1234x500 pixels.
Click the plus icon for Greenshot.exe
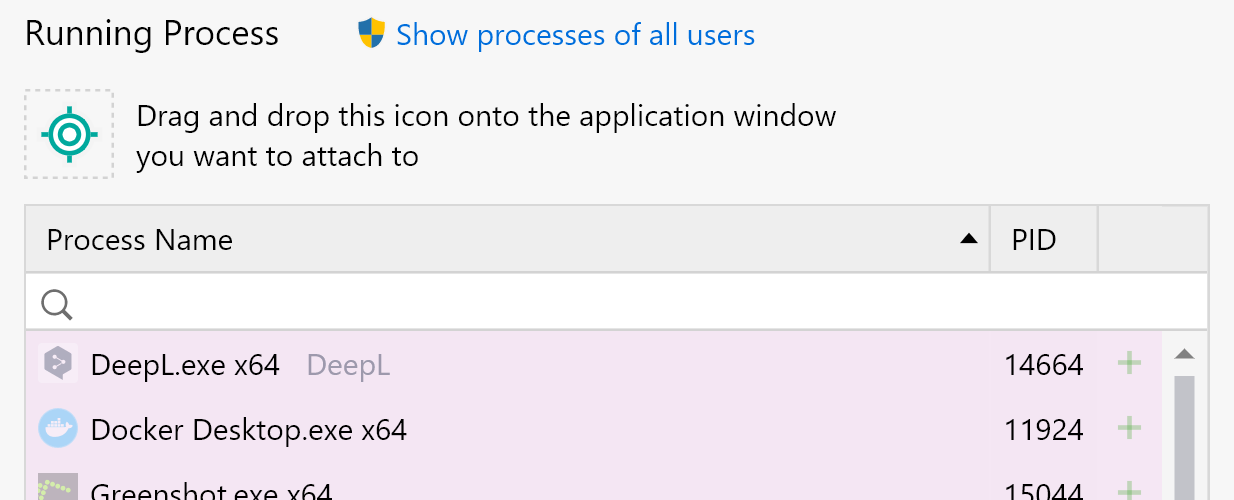coord(1129,491)
